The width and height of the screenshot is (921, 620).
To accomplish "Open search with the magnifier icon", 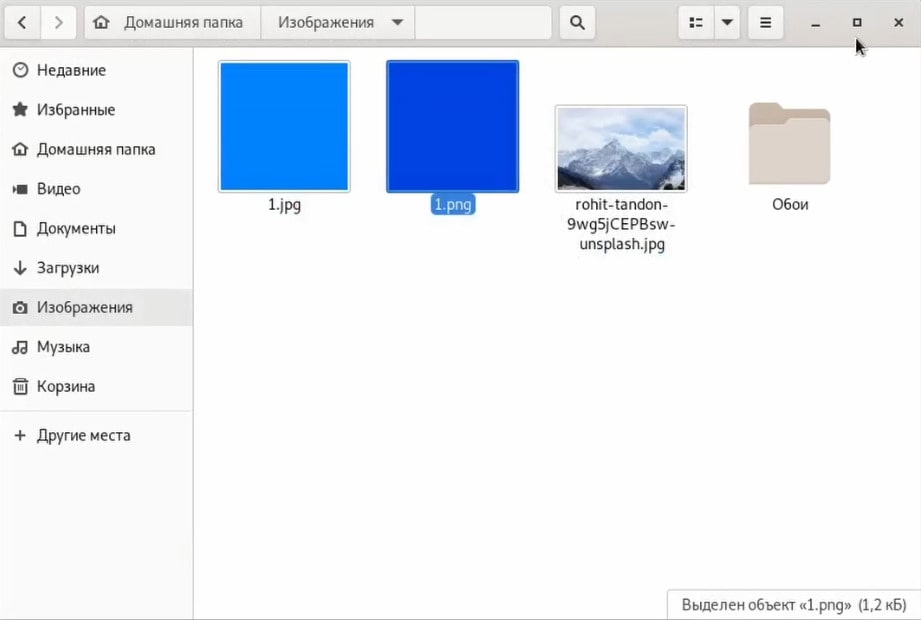I will [577, 23].
